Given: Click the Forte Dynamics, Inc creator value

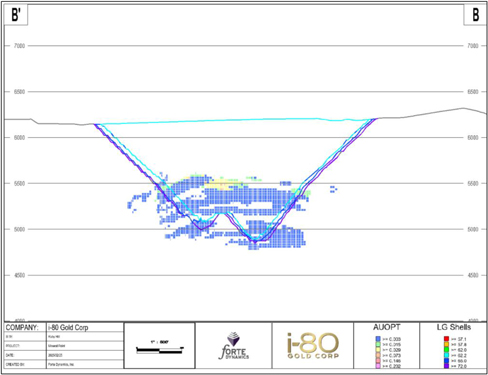Looking at the screenshot, I should (61, 364).
